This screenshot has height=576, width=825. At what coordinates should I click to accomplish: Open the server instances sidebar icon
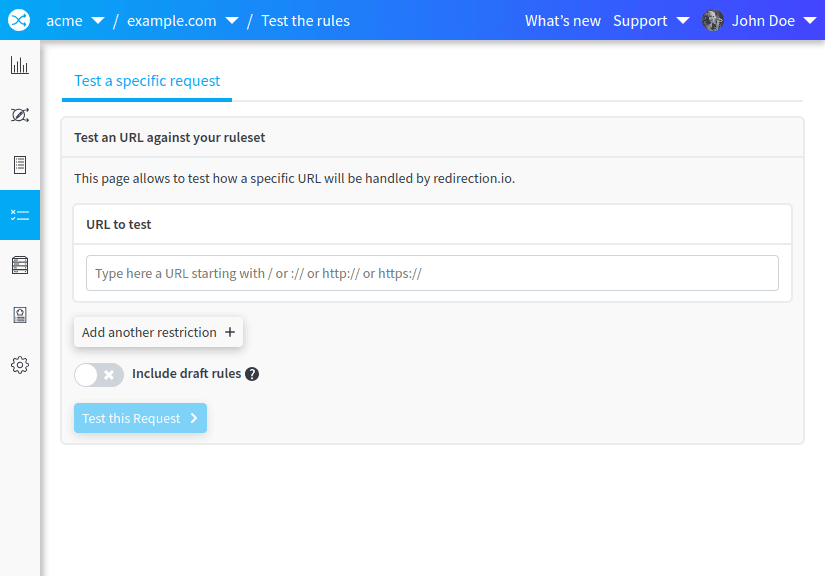19,265
